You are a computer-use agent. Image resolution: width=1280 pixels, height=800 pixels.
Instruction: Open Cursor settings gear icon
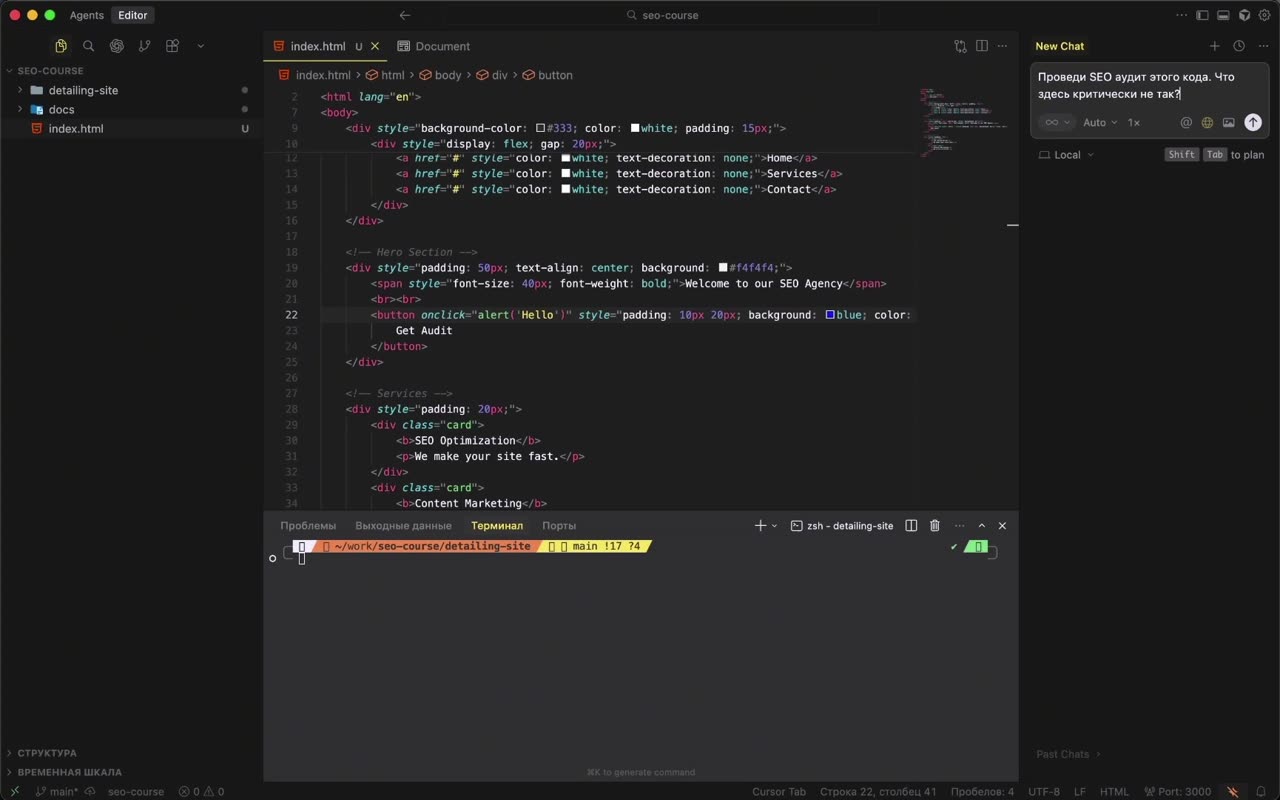pos(1265,15)
